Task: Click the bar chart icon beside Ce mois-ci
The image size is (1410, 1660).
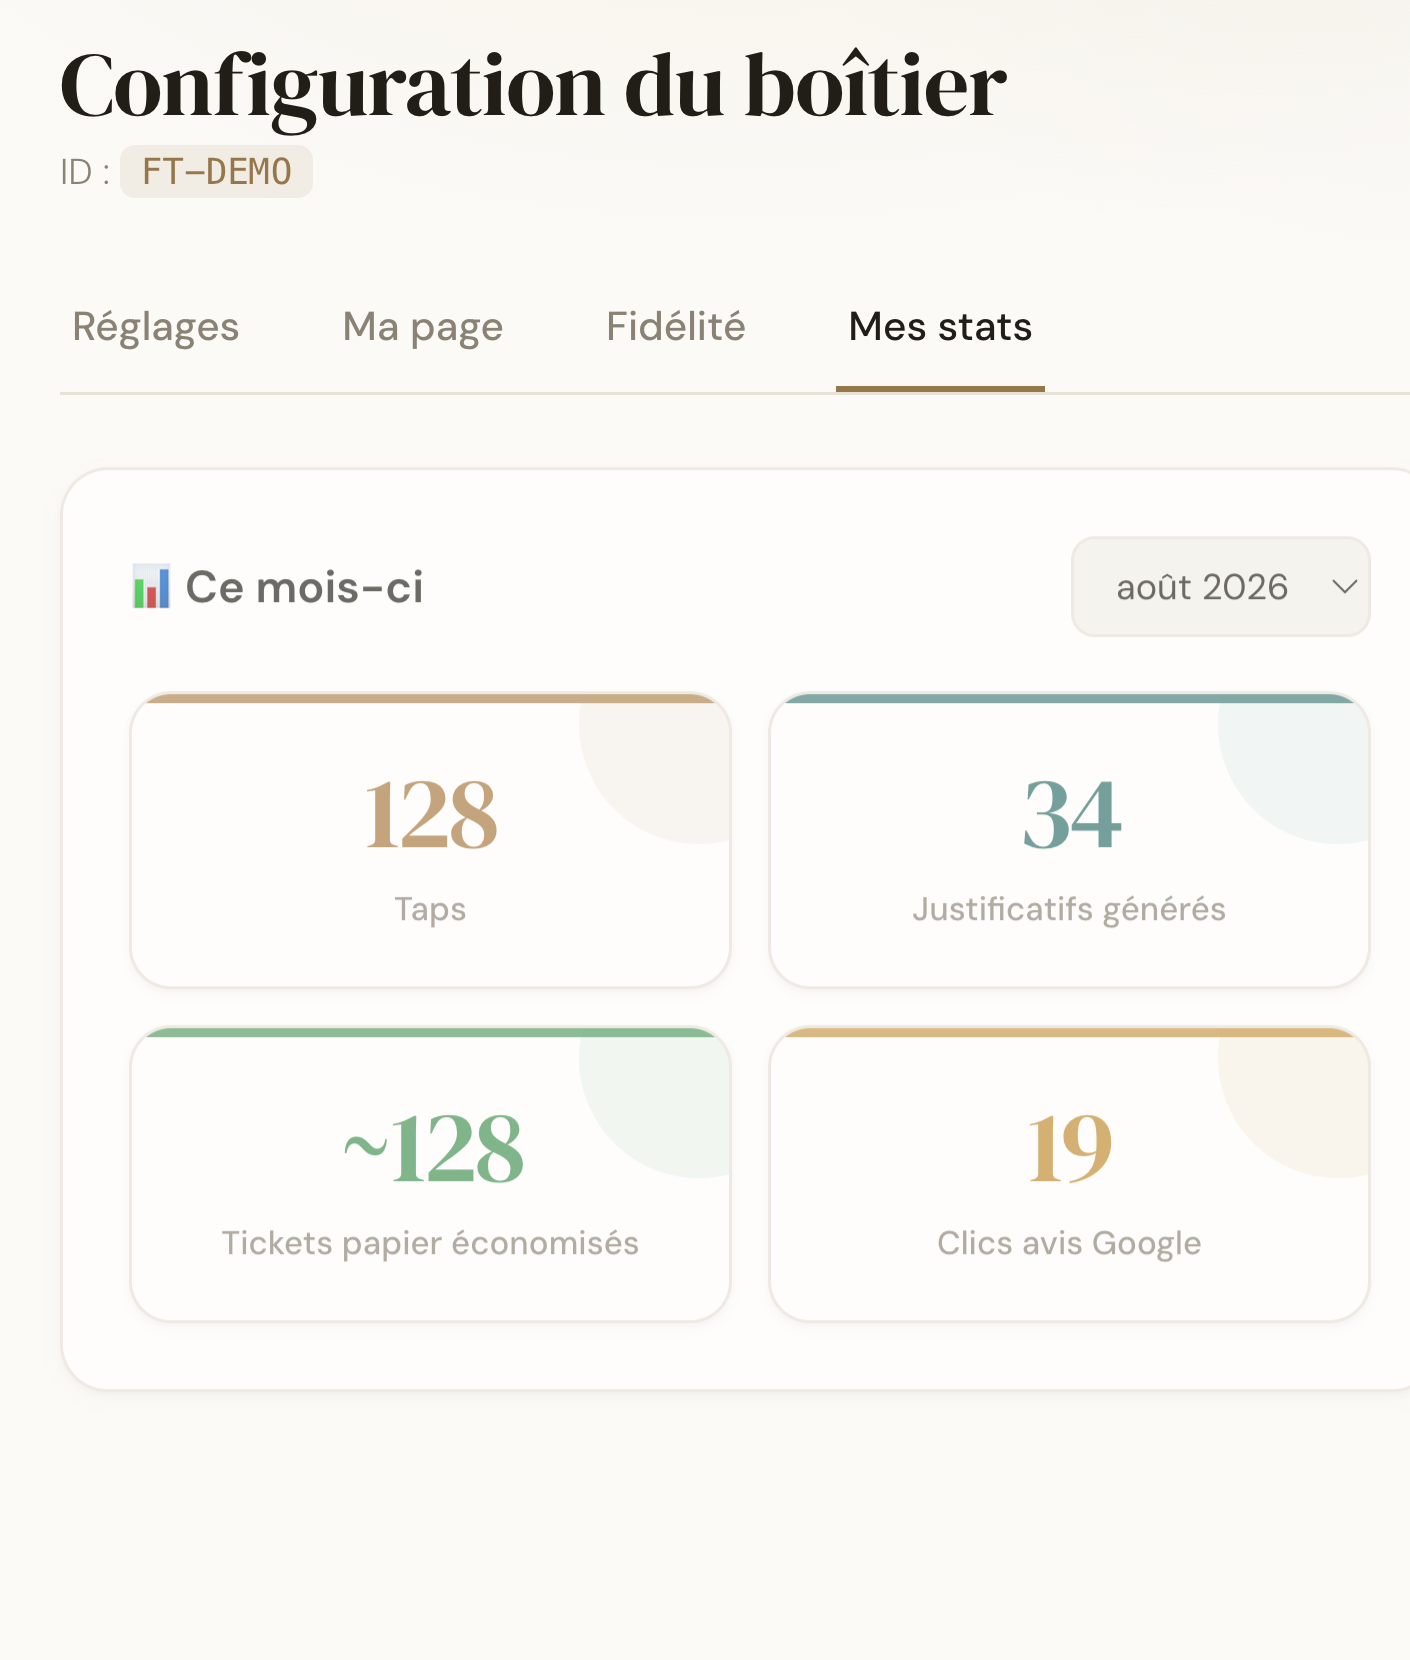Action: point(151,587)
